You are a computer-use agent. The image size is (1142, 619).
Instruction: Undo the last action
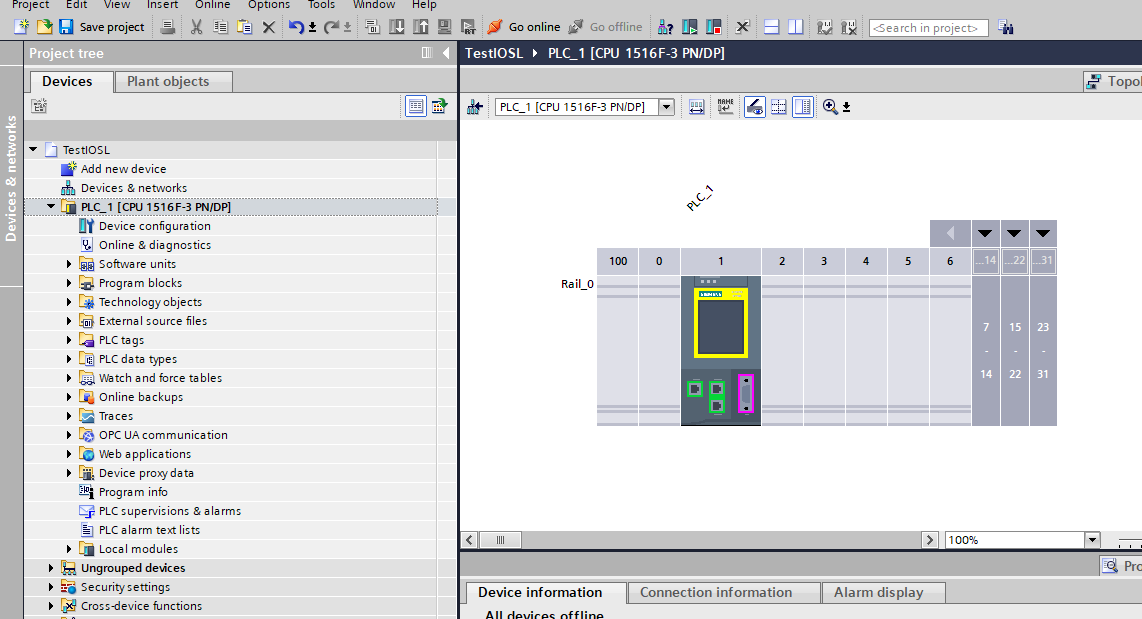click(x=296, y=27)
